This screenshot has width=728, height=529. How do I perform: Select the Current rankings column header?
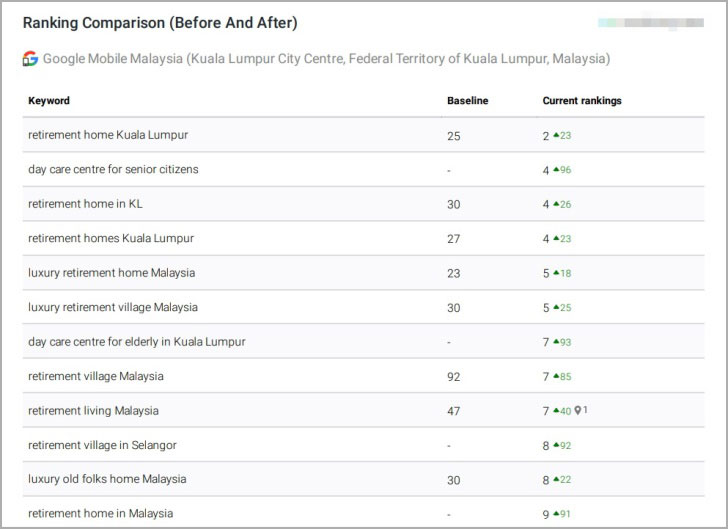tap(582, 101)
